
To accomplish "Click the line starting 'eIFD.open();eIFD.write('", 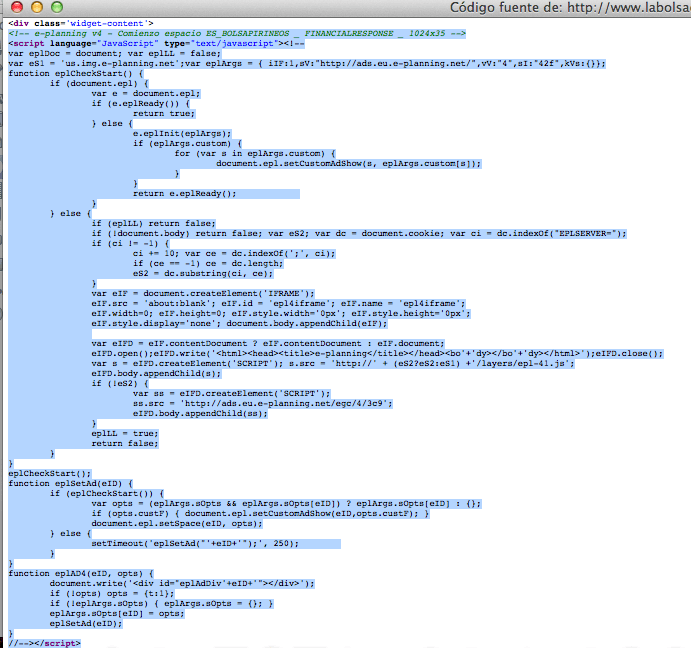I will [377, 354].
